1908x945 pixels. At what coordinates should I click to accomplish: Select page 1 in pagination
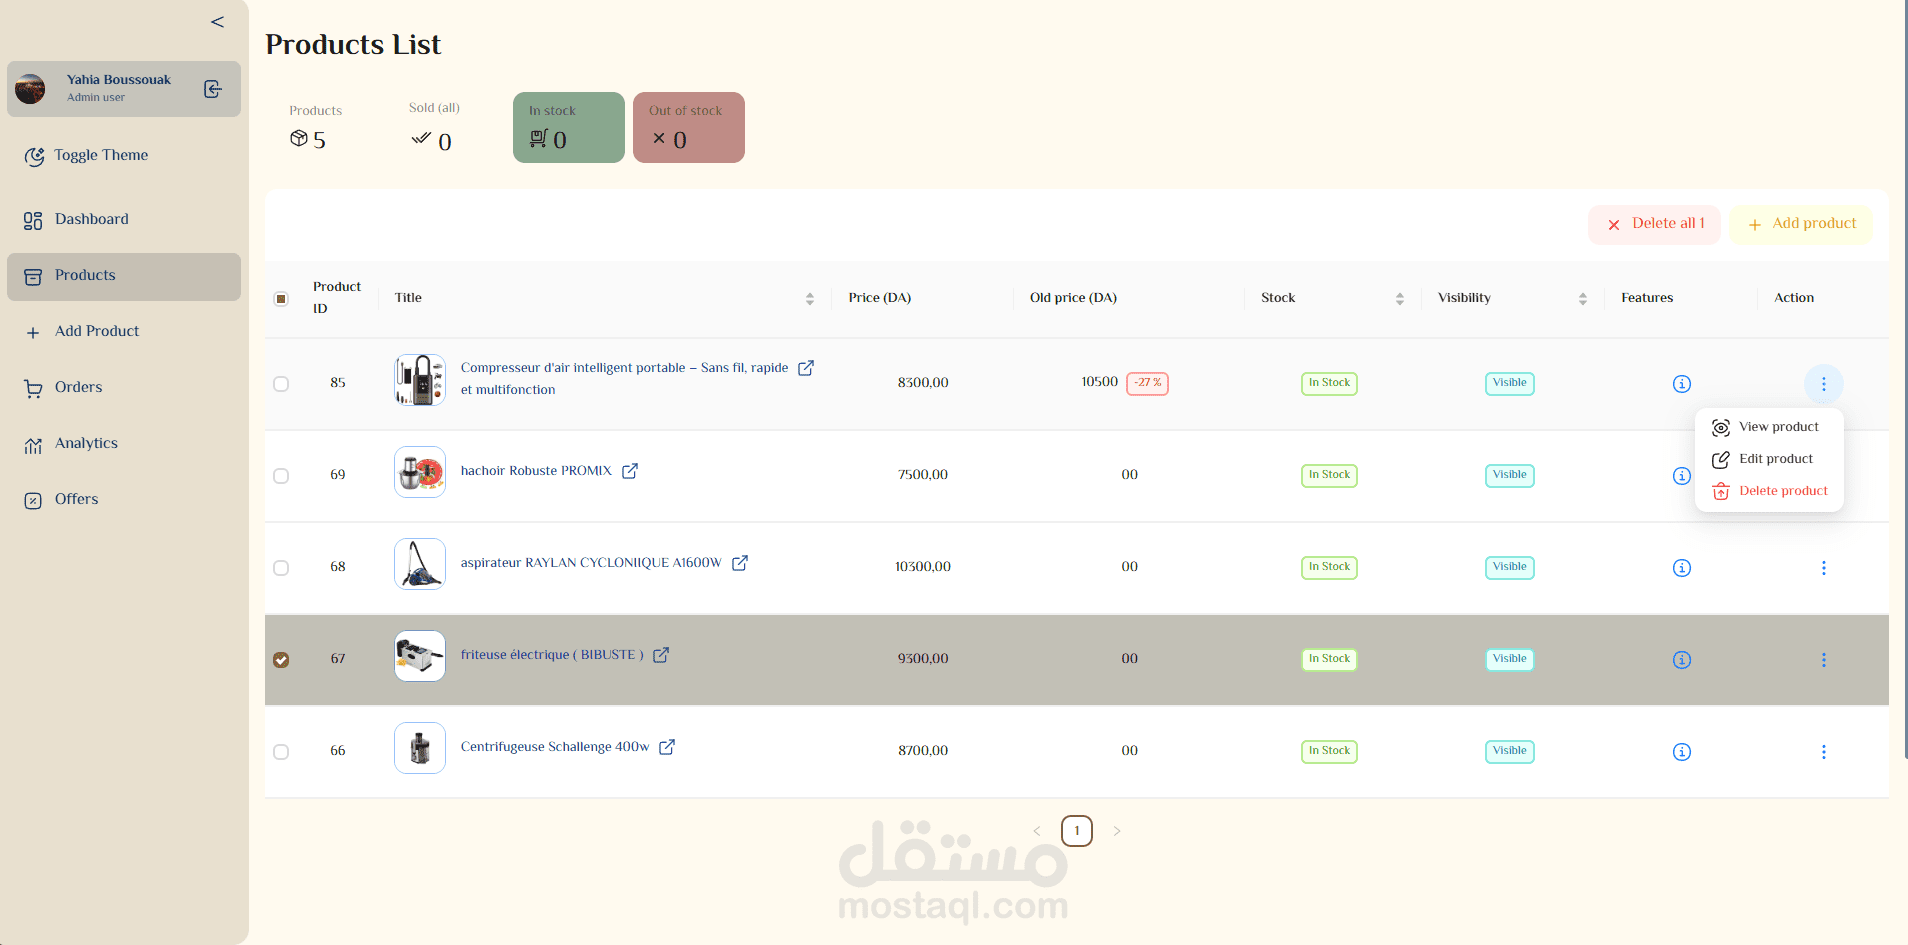coord(1077,831)
